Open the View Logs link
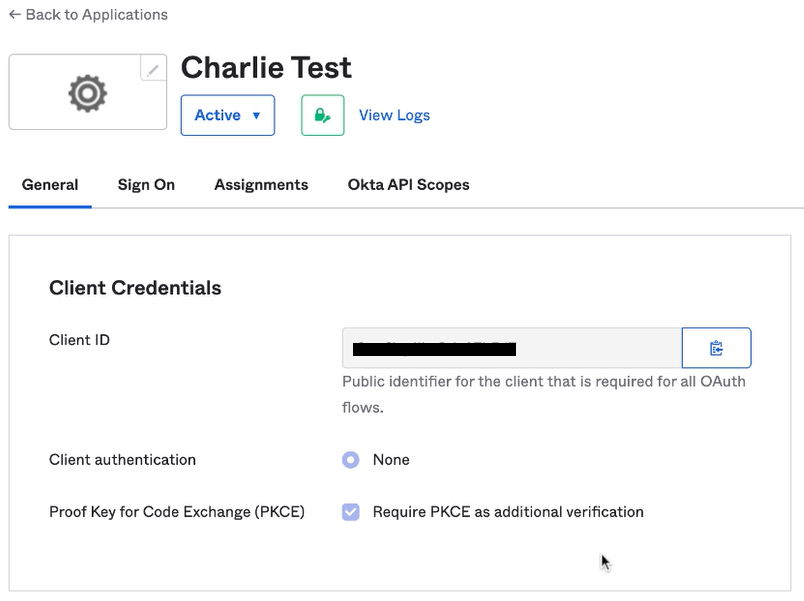Viewport: 804px width, 601px height. click(x=394, y=115)
